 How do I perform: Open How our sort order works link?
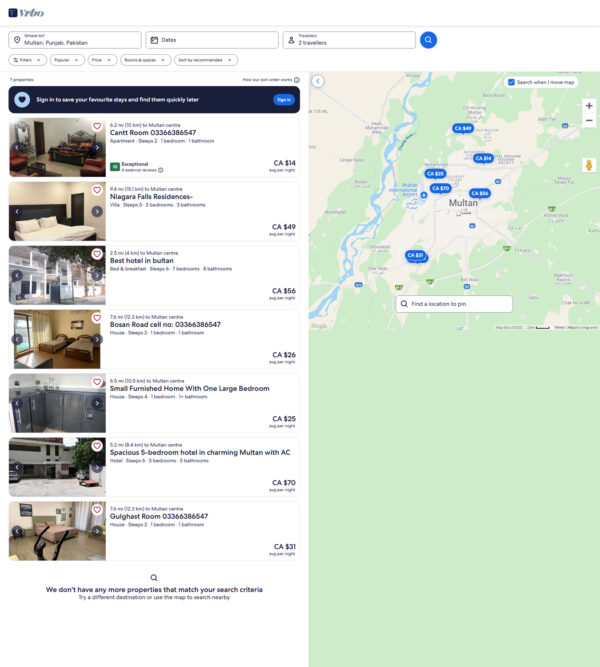[267, 80]
